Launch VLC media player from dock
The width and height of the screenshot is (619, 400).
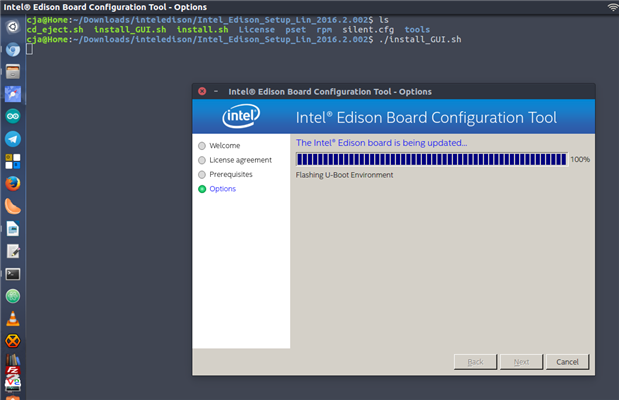point(13,319)
